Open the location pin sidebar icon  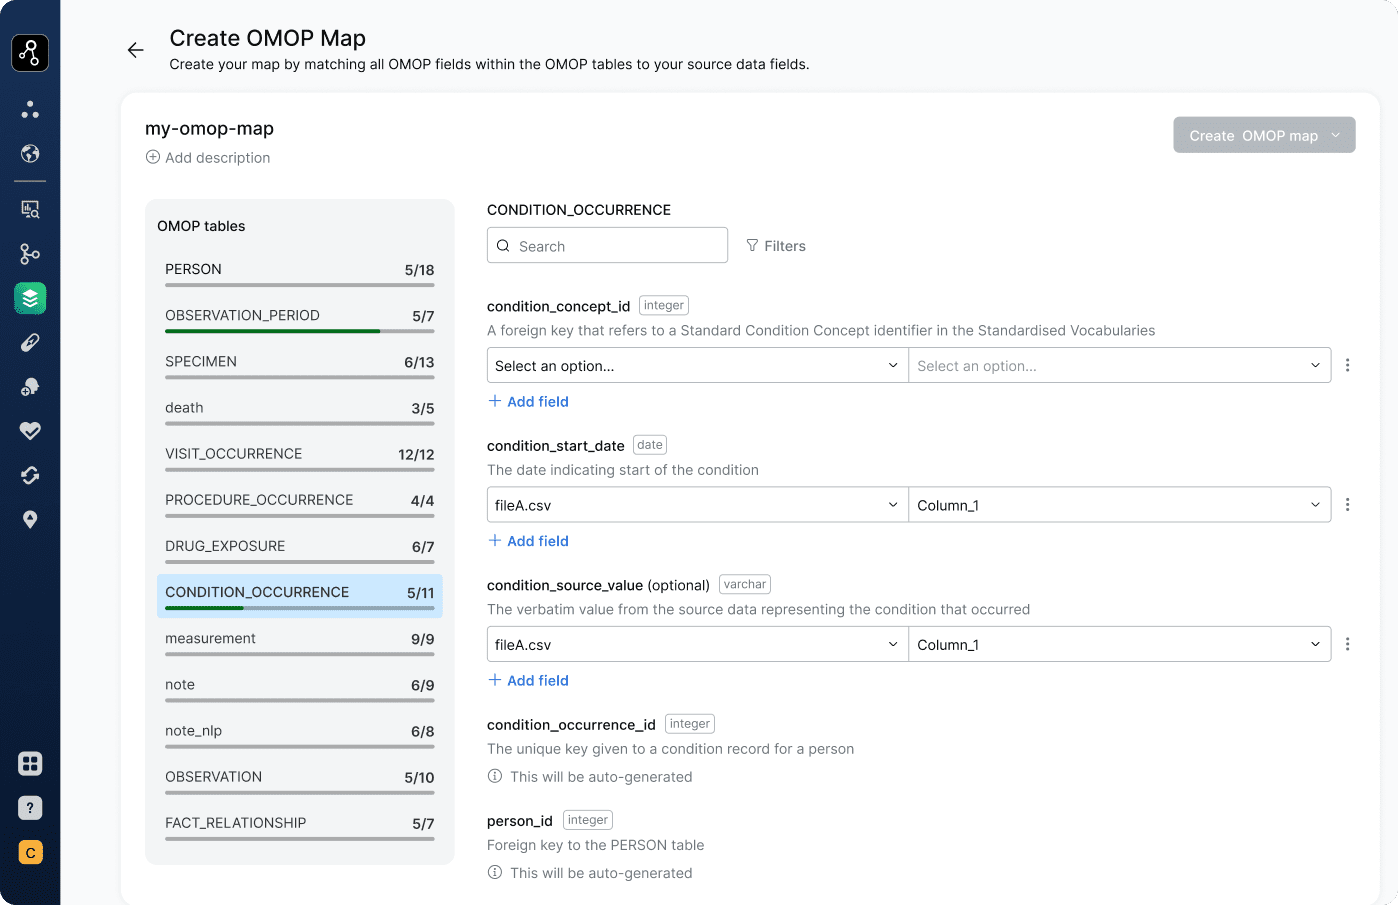click(x=30, y=520)
